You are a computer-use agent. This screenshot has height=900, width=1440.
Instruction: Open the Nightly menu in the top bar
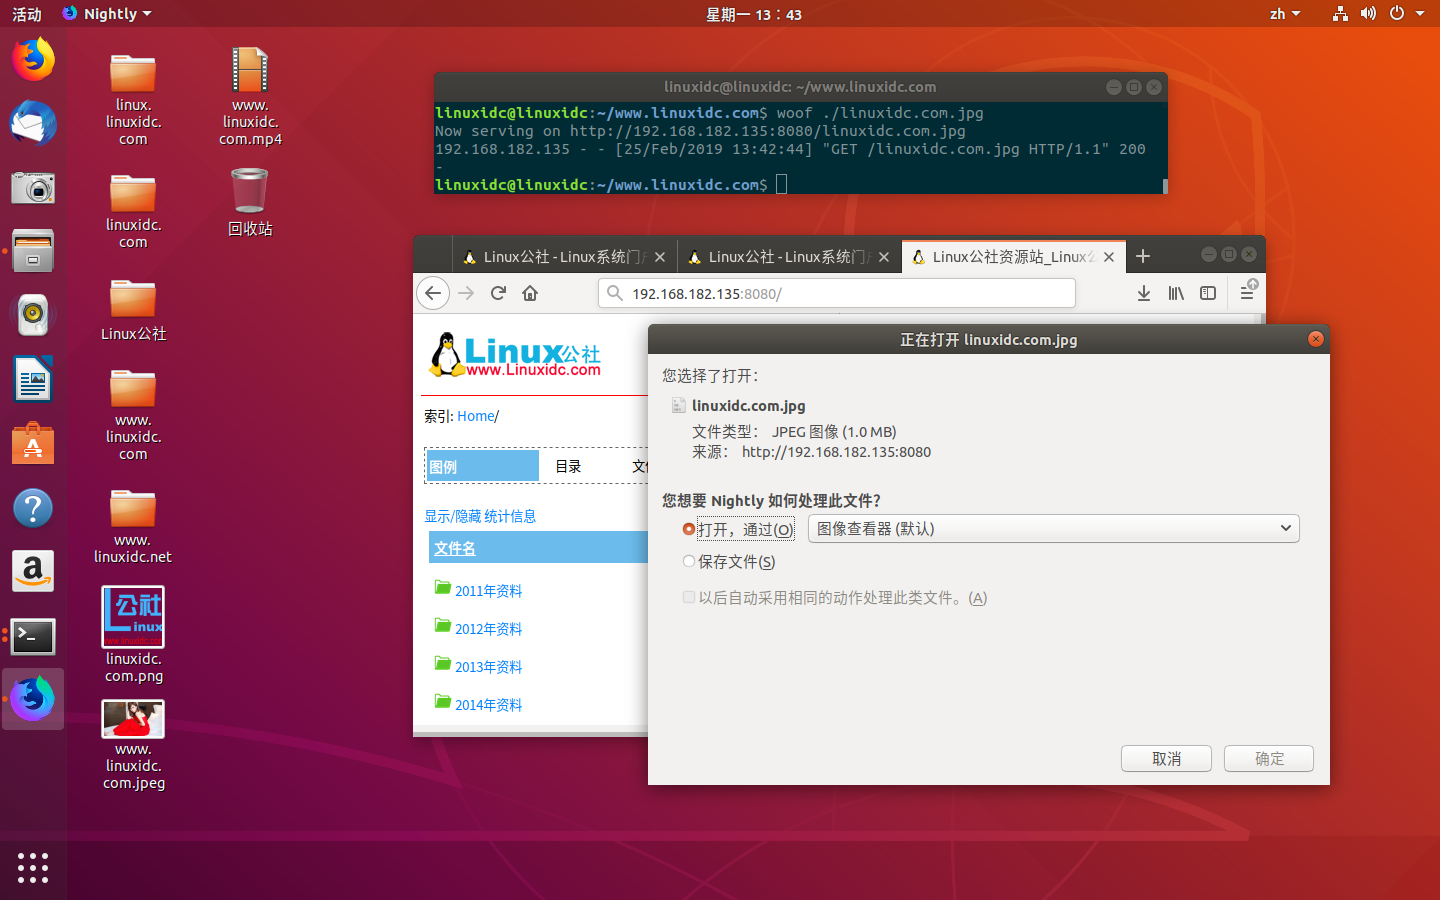coord(106,13)
